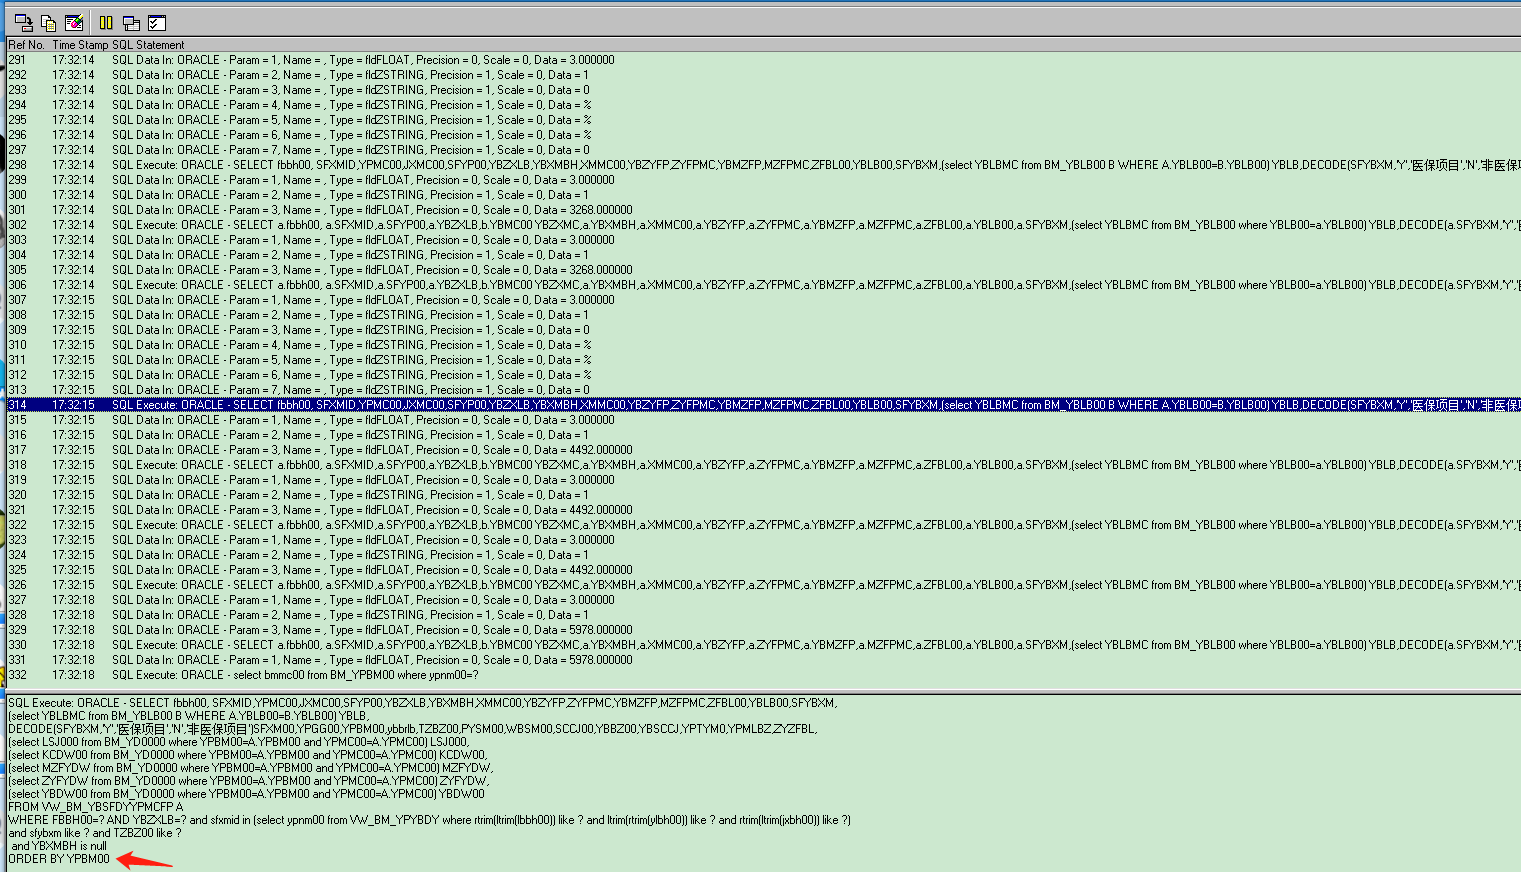Click the ZYFYDW subquery line in detail pane

[x=249, y=781]
